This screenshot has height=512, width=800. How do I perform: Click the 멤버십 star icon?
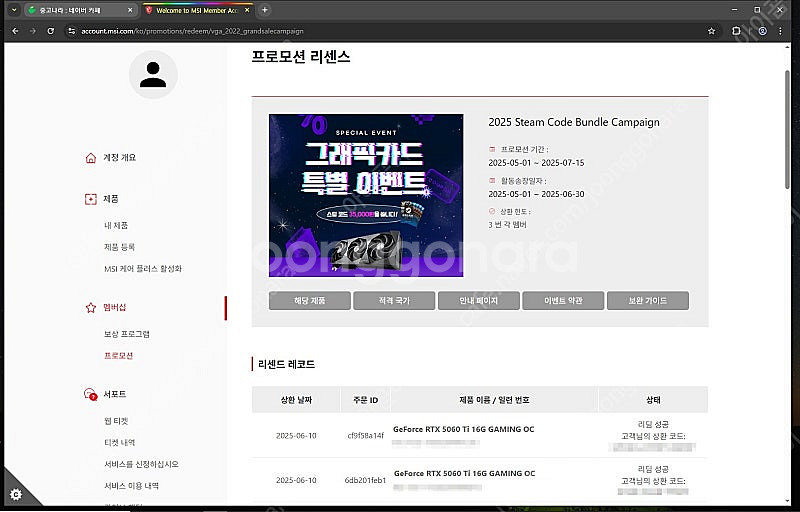click(90, 308)
